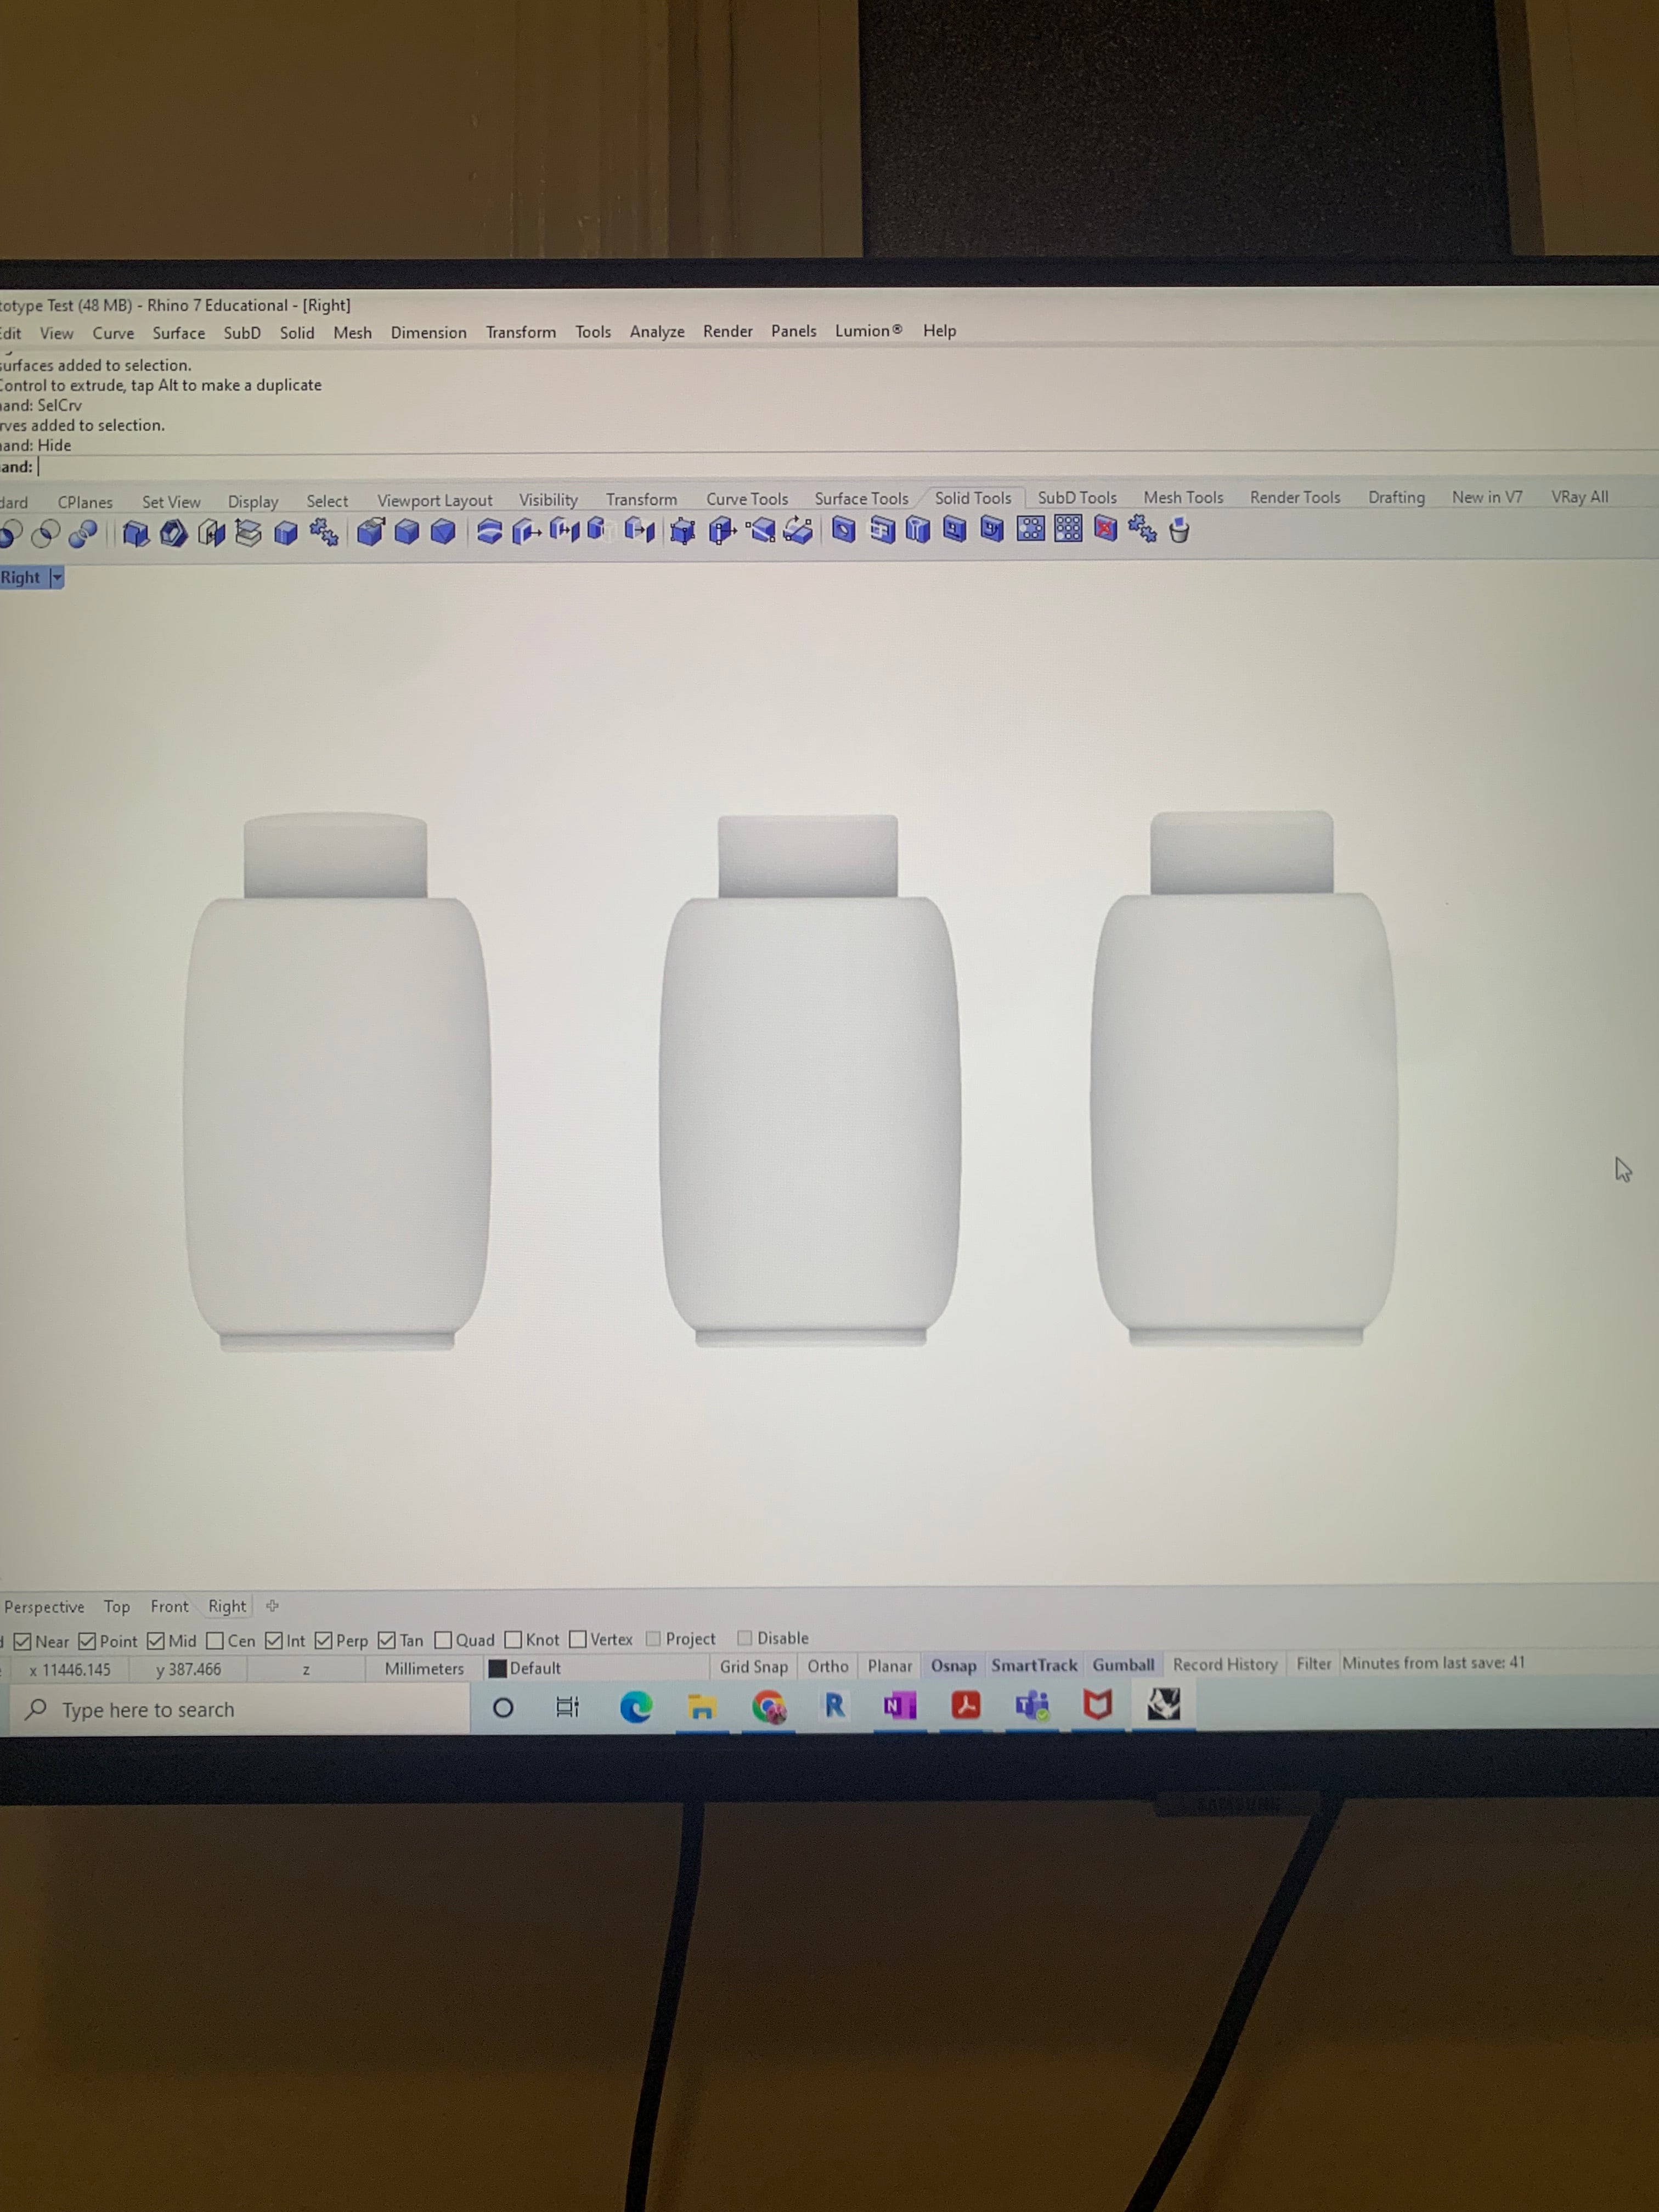Uncheck the Tan object snap
The image size is (1659, 2212).
tap(387, 1640)
